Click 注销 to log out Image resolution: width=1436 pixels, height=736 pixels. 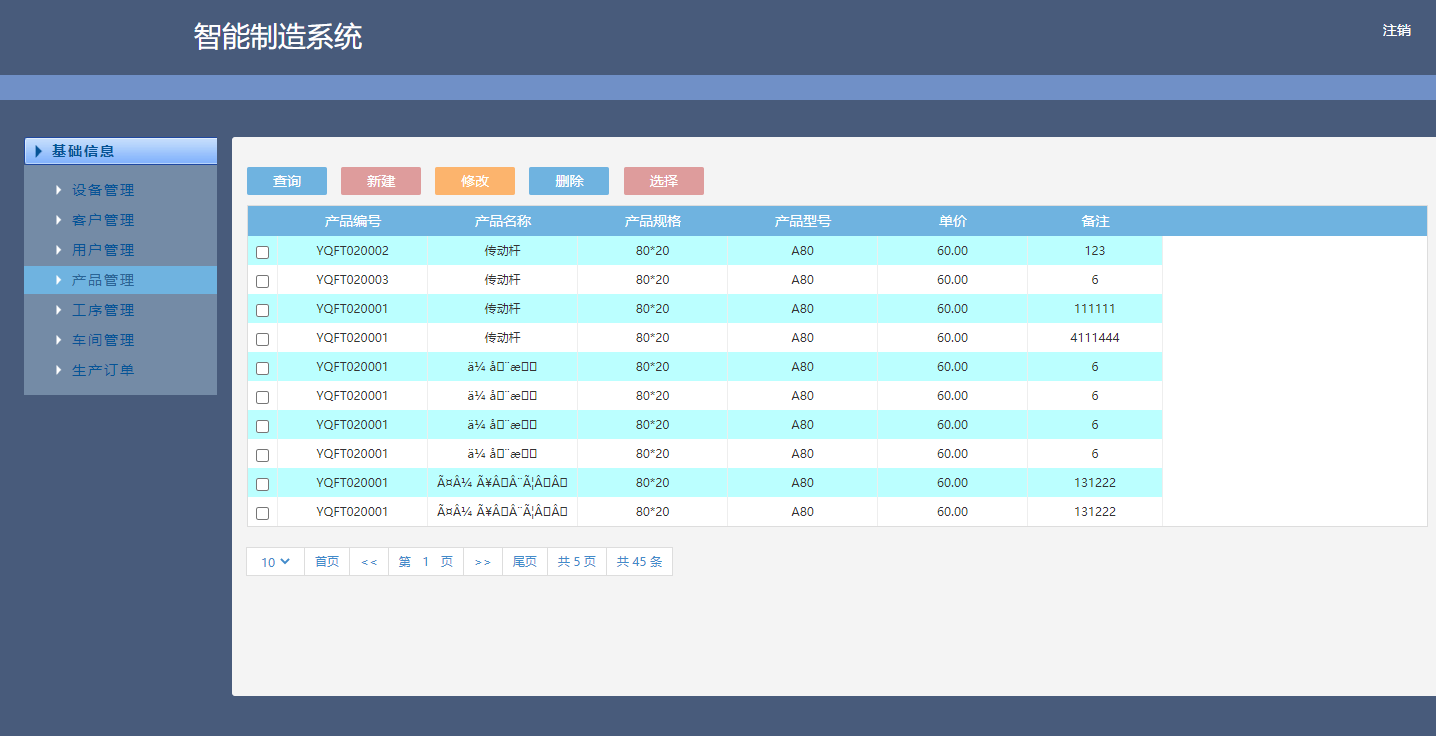[x=1396, y=30]
